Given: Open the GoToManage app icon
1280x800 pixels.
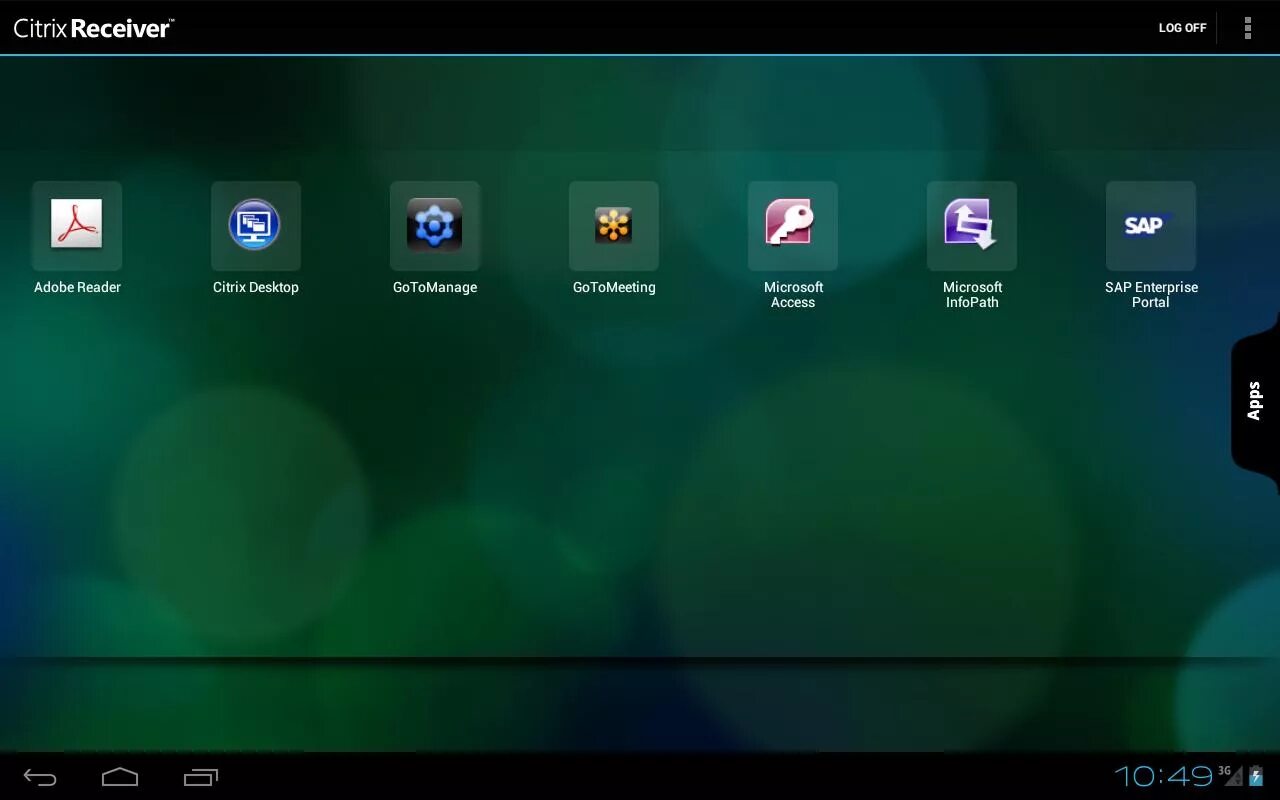Looking at the screenshot, I should (x=435, y=226).
